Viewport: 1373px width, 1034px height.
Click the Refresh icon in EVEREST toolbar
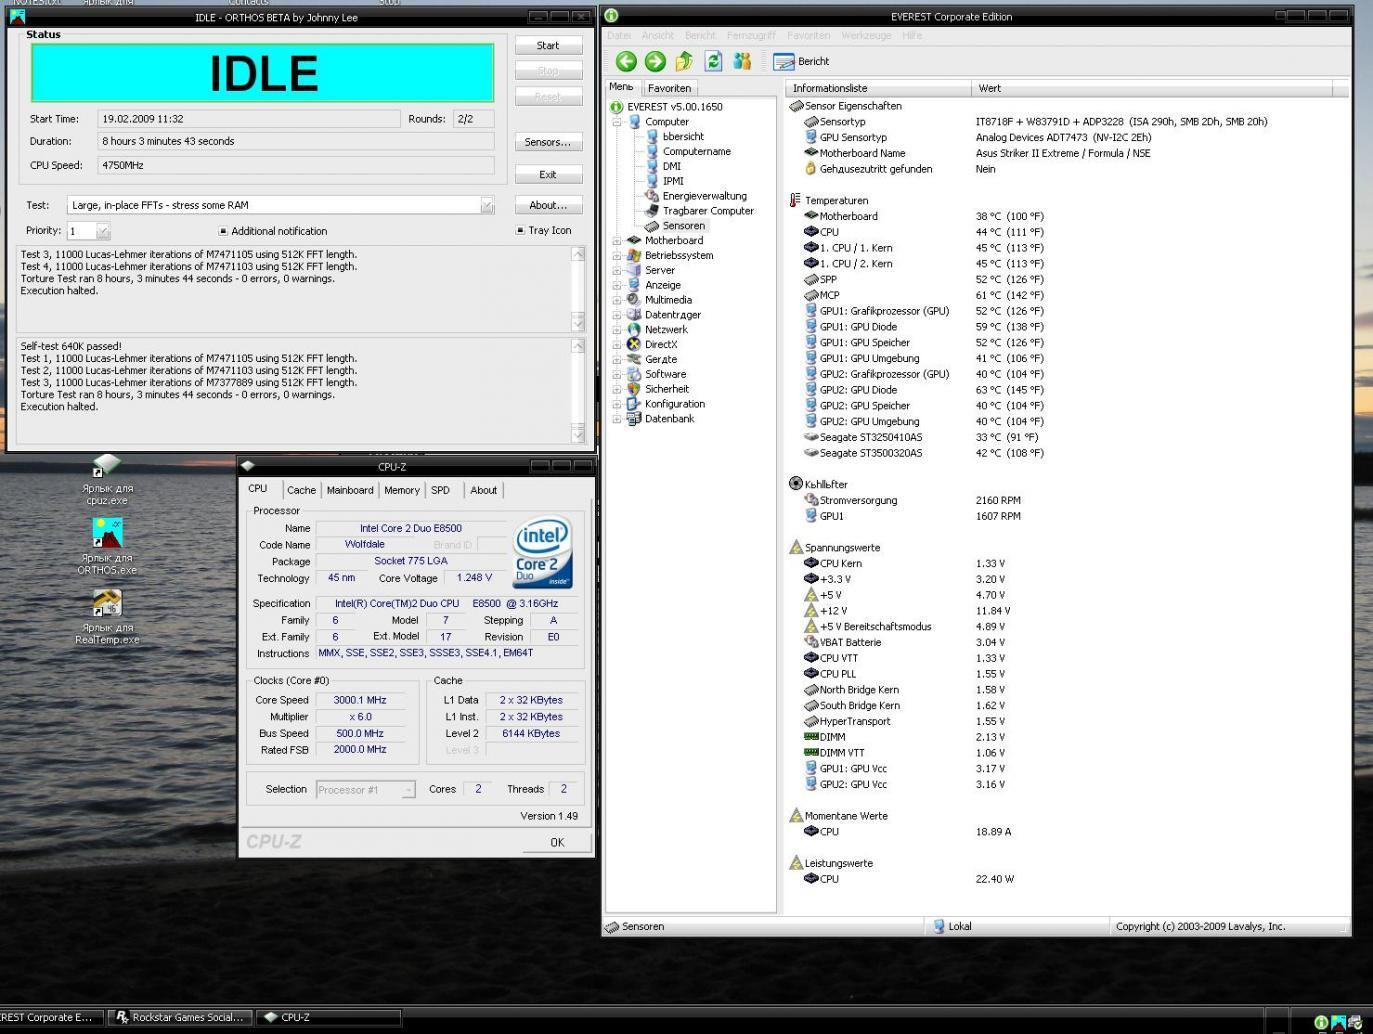[713, 62]
